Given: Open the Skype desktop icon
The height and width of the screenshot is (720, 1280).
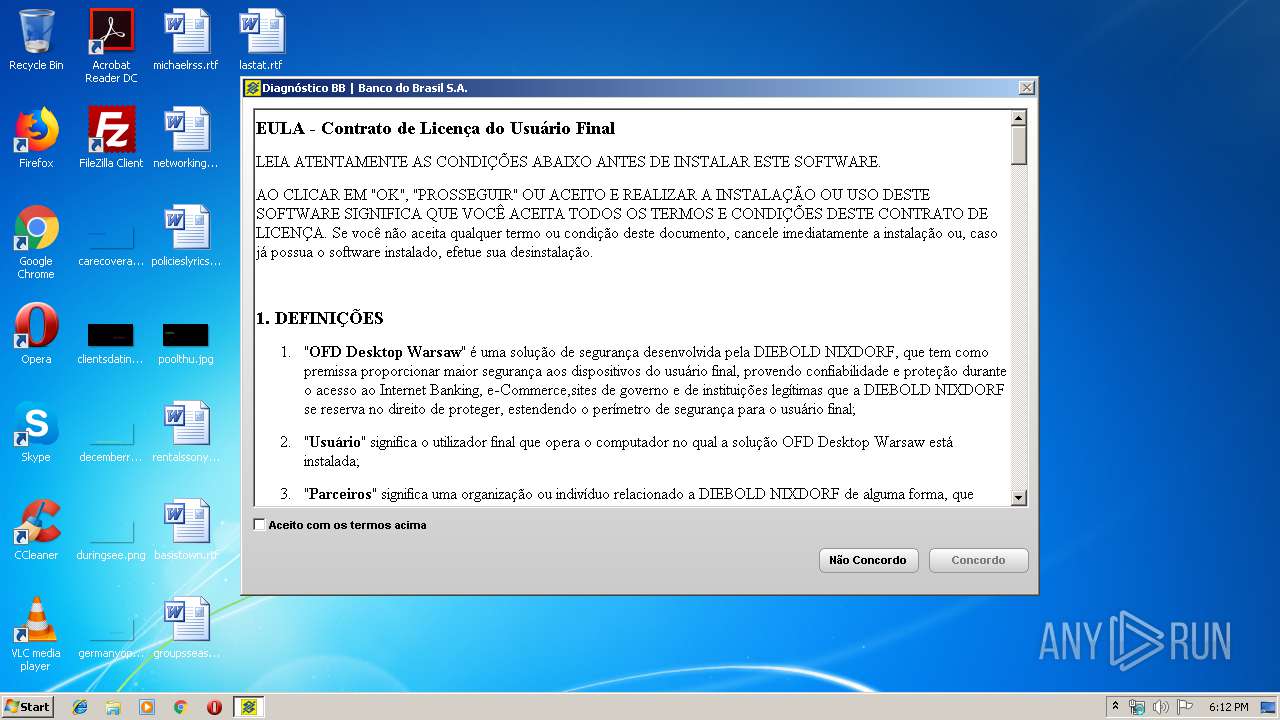Looking at the screenshot, I should click(36, 432).
